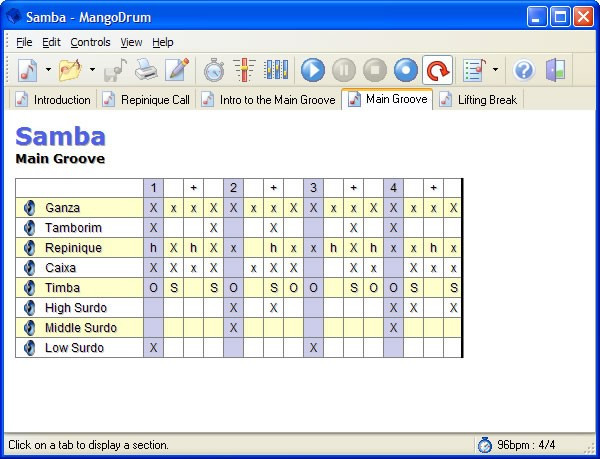The width and height of the screenshot is (600, 459).
Task: Switch to the Introduction tab
Action: click(x=53, y=100)
